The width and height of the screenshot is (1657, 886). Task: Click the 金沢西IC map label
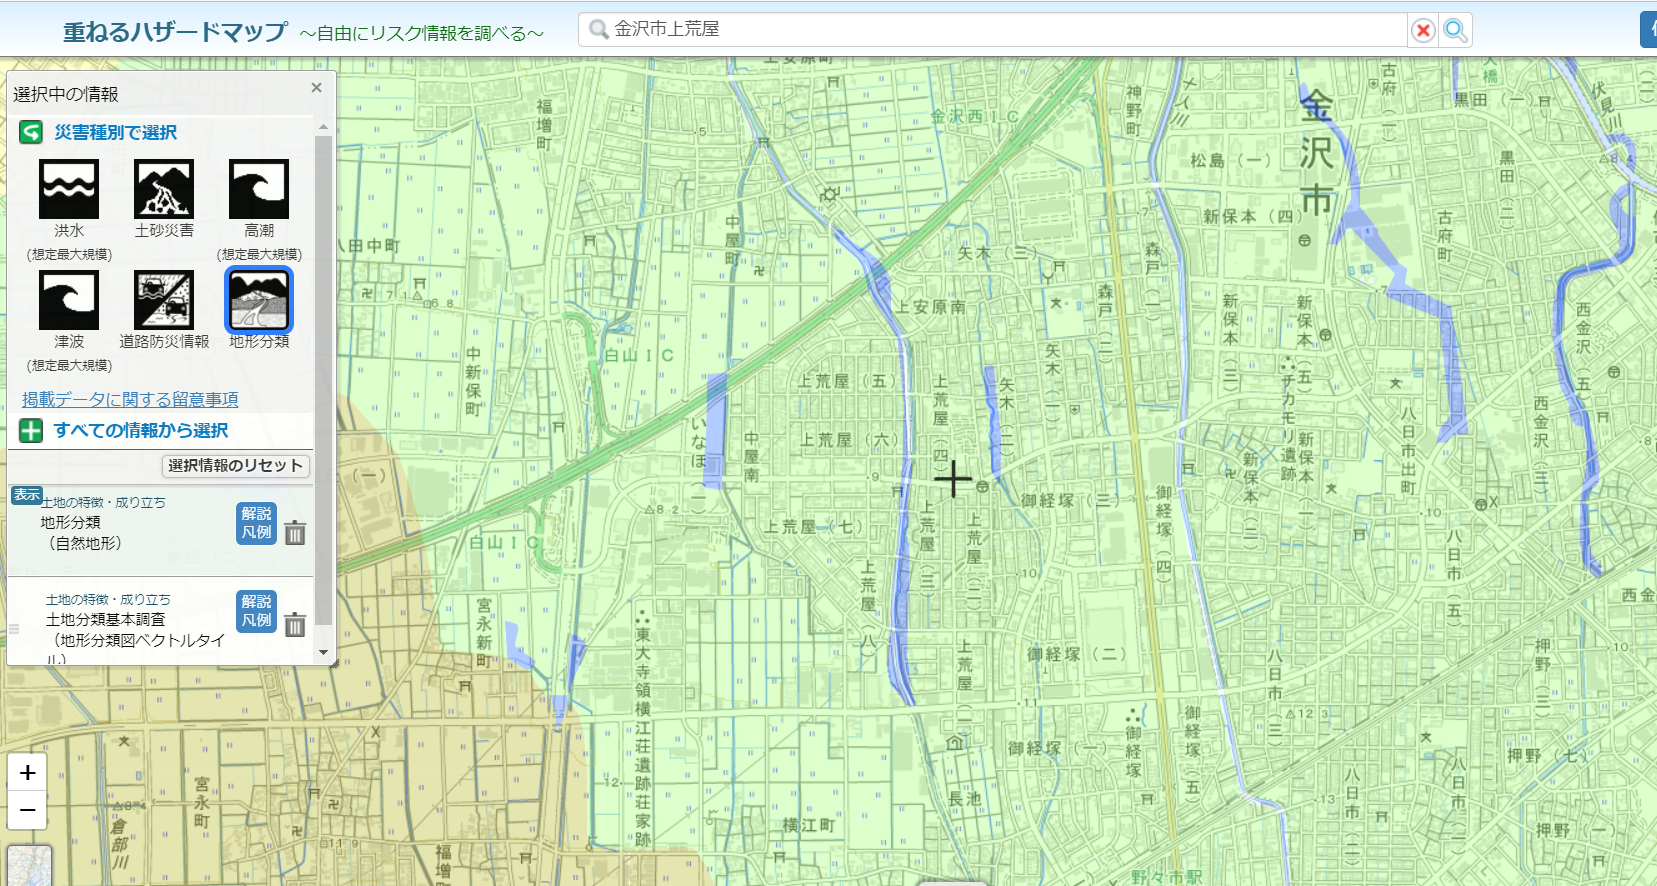(975, 117)
